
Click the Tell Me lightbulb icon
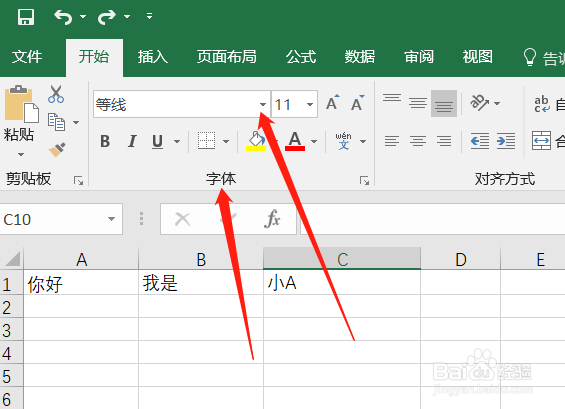[x=529, y=57]
